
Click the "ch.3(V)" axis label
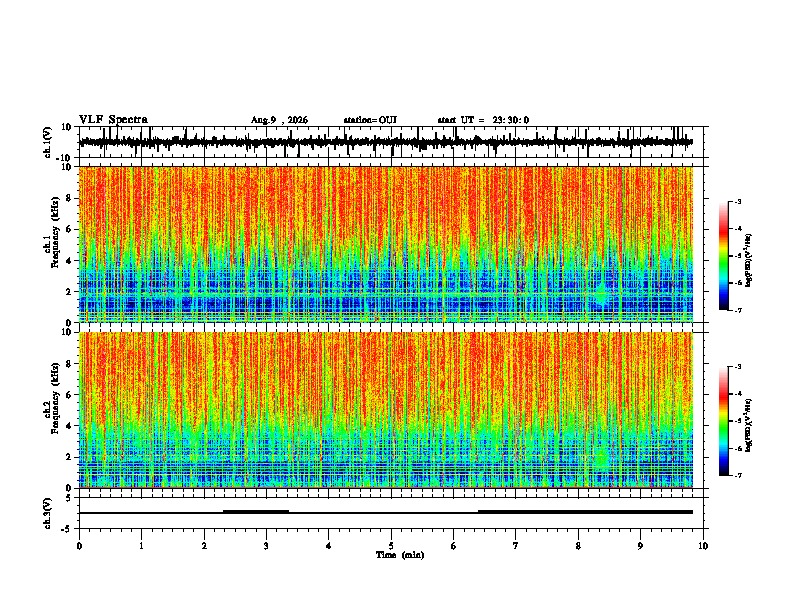coord(48,514)
